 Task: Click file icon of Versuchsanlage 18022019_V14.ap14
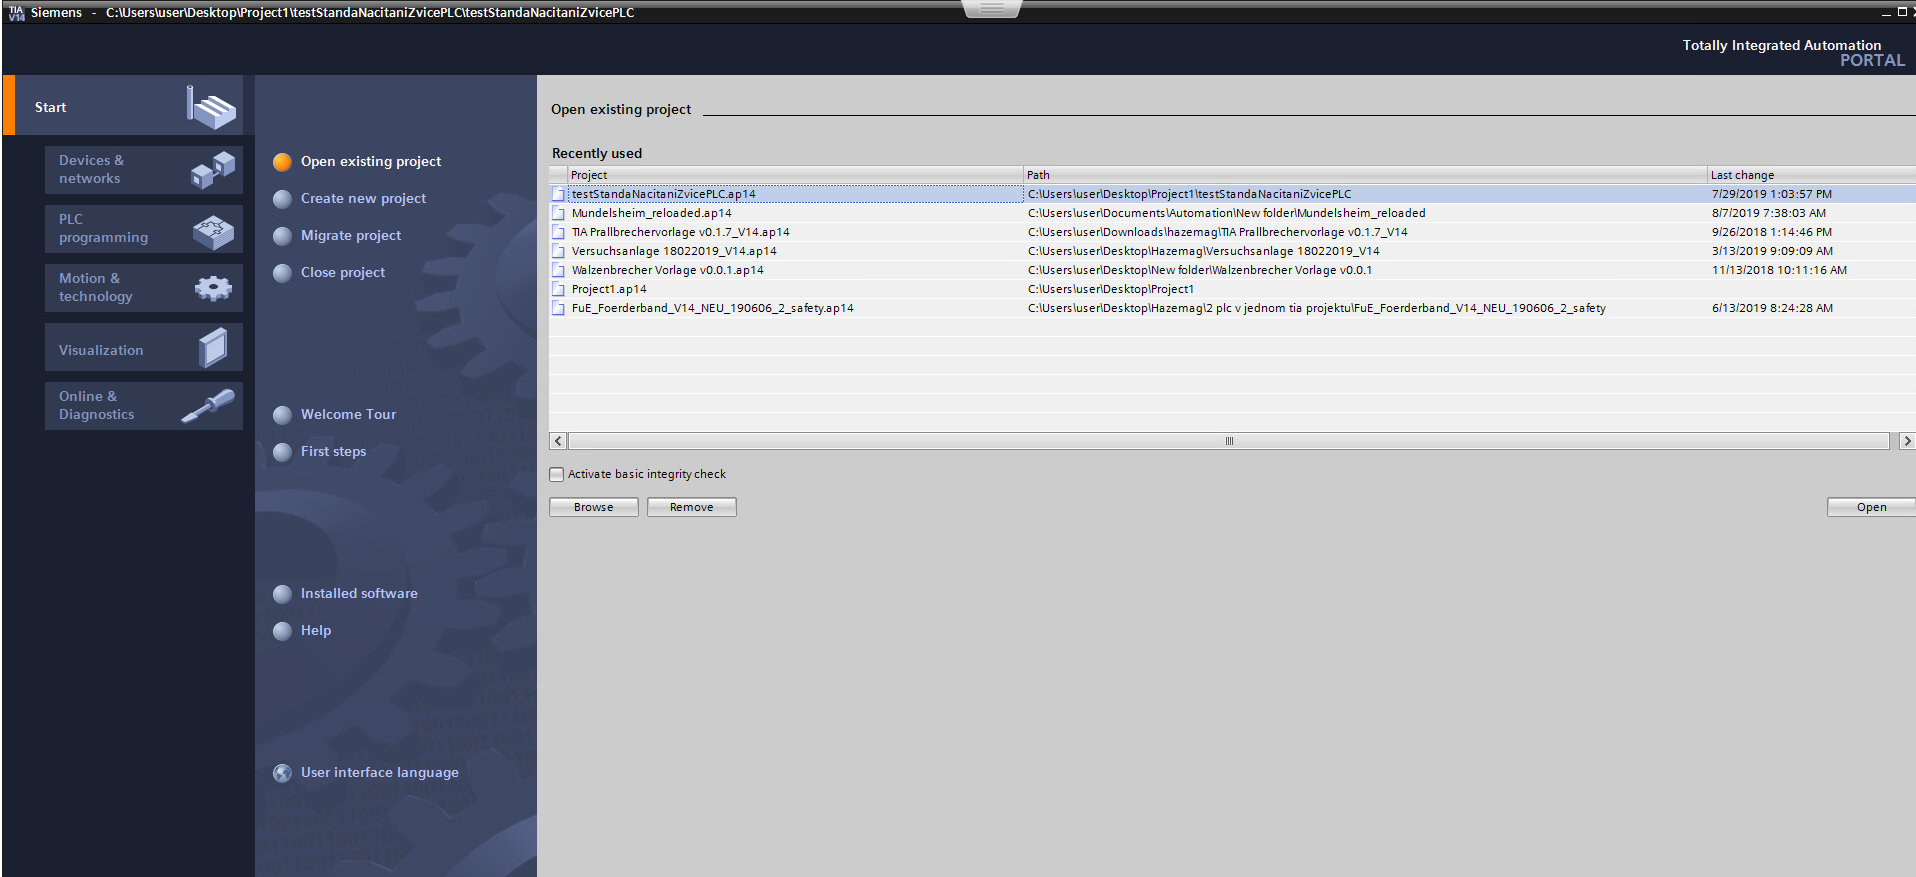click(x=559, y=251)
